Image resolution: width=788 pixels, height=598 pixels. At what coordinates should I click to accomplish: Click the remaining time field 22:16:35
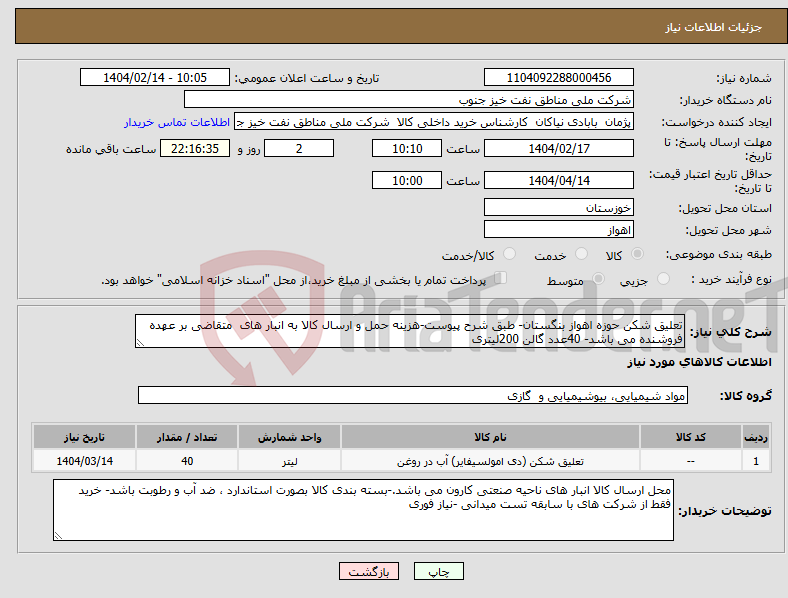click(195, 148)
